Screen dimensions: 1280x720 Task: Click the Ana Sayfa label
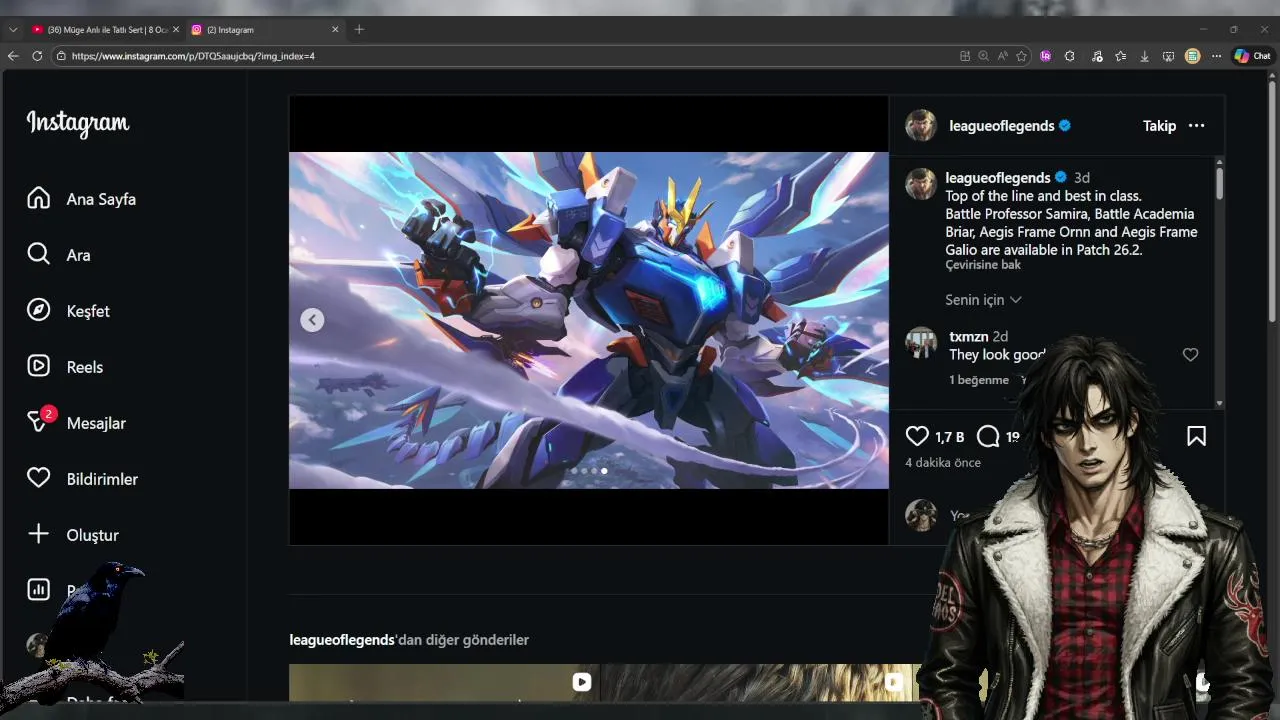101,199
